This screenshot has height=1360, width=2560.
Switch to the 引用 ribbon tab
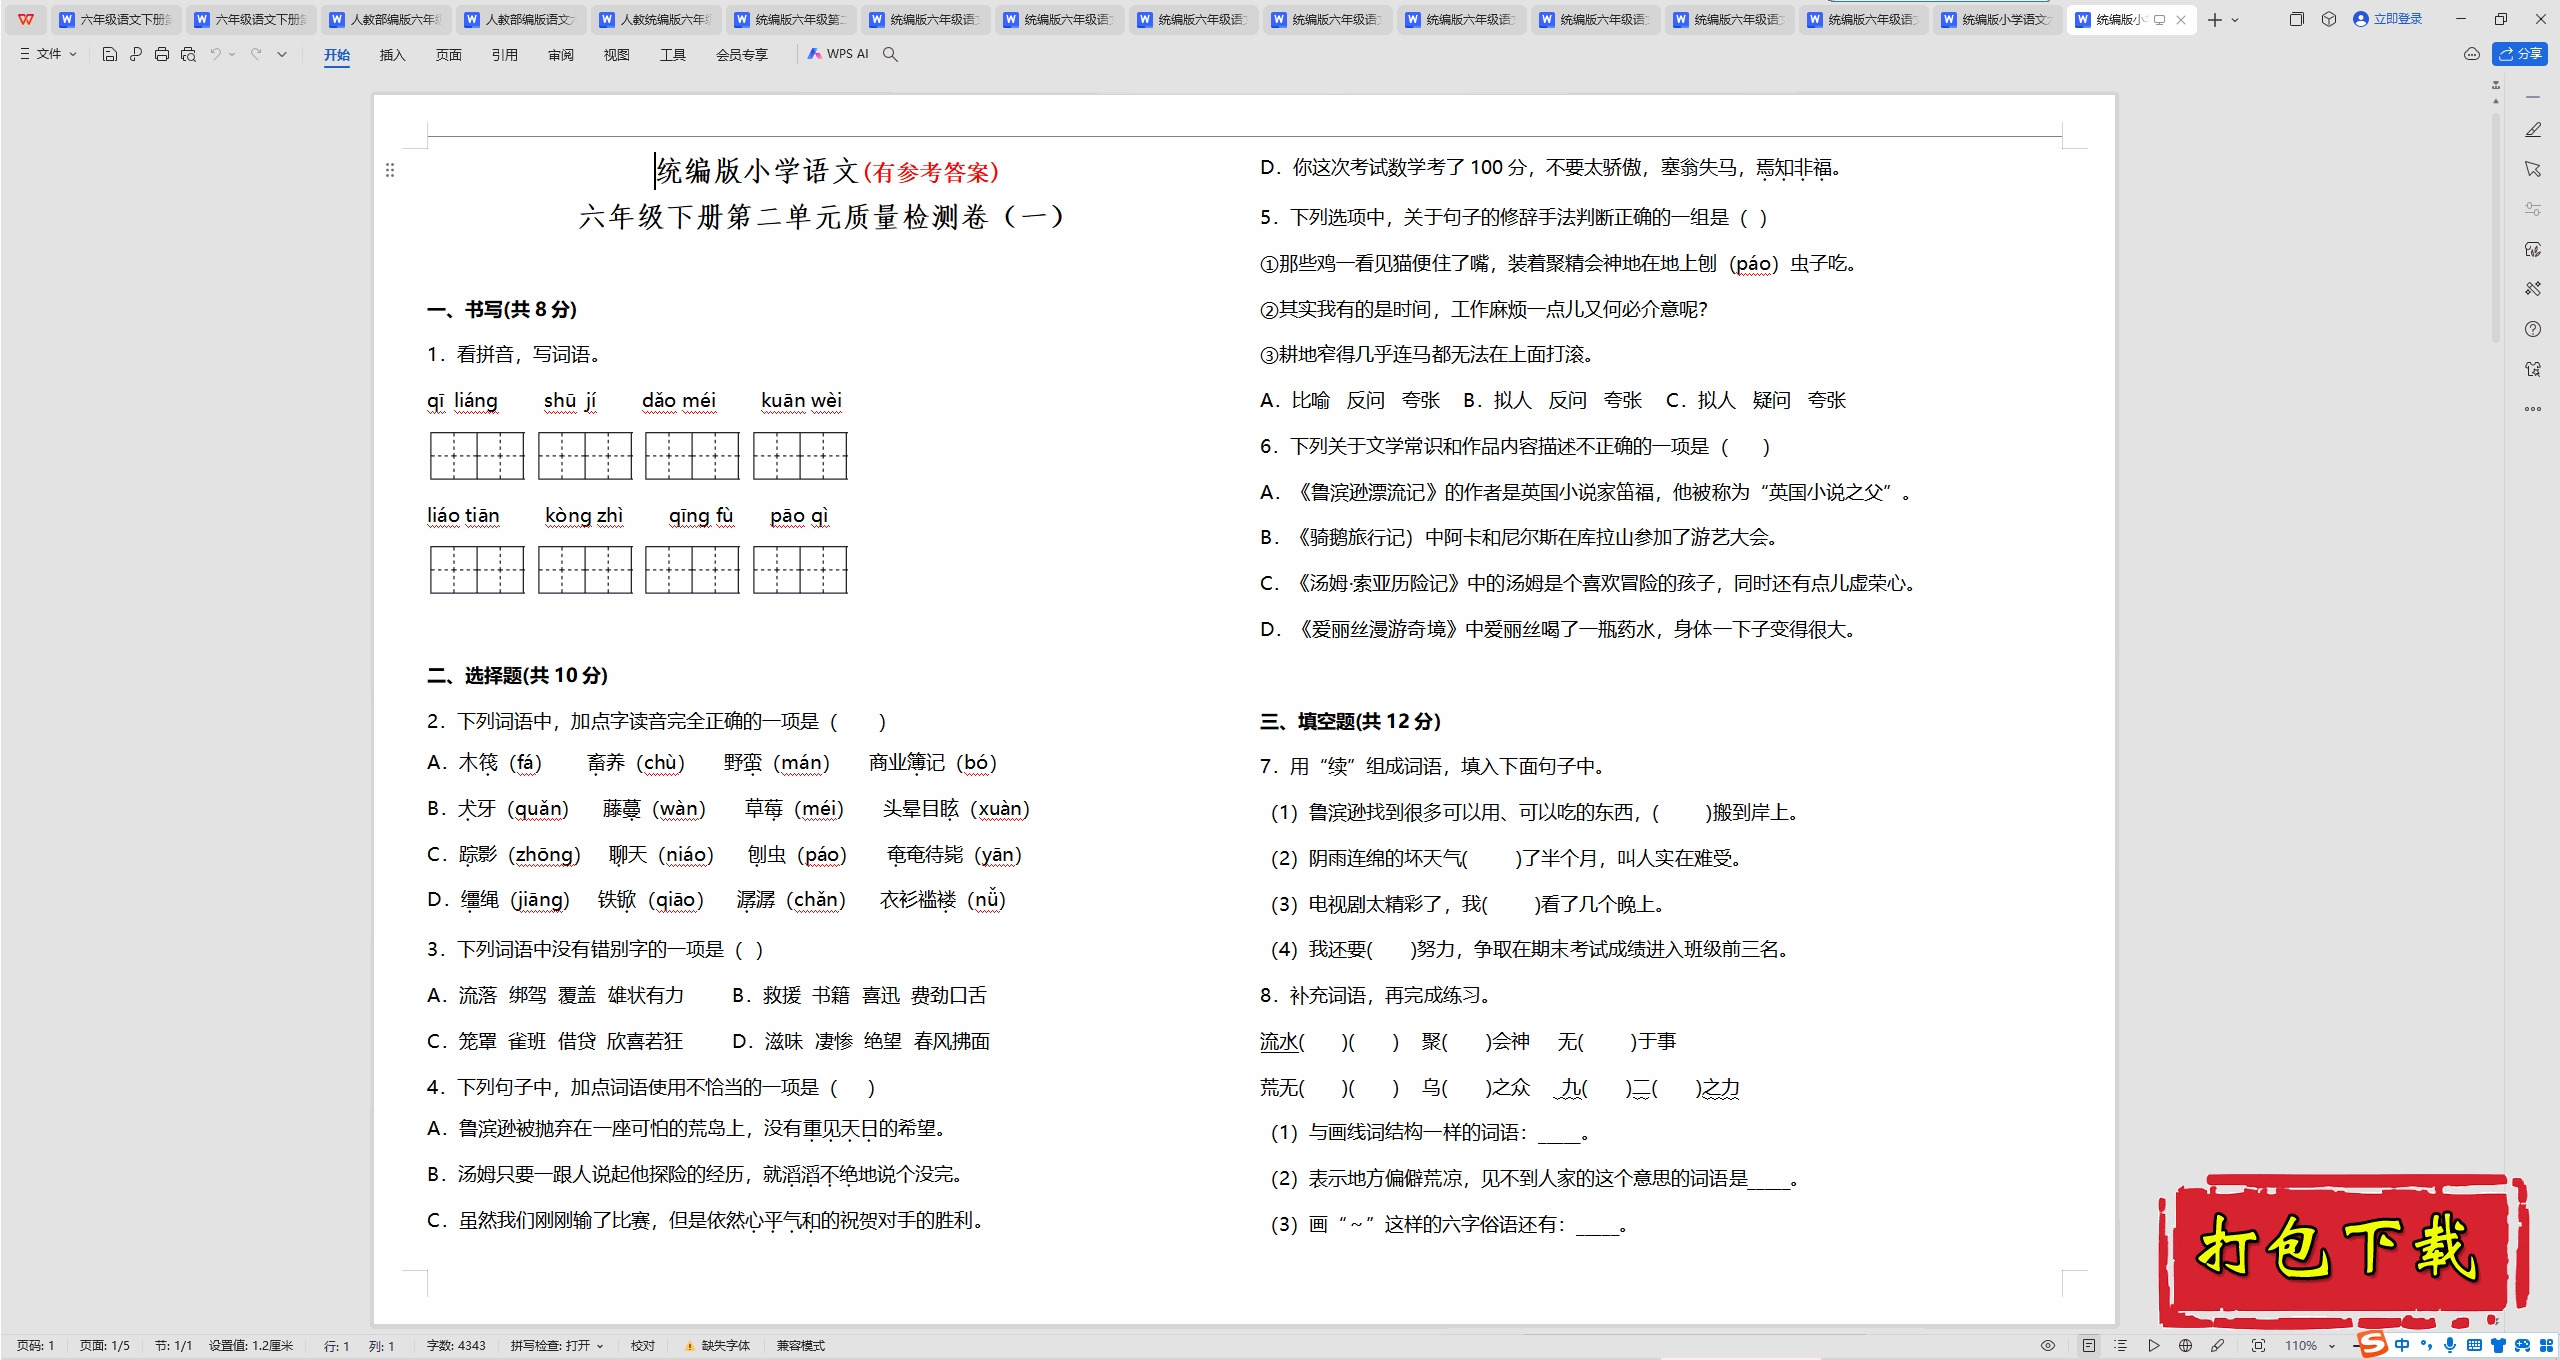(505, 55)
